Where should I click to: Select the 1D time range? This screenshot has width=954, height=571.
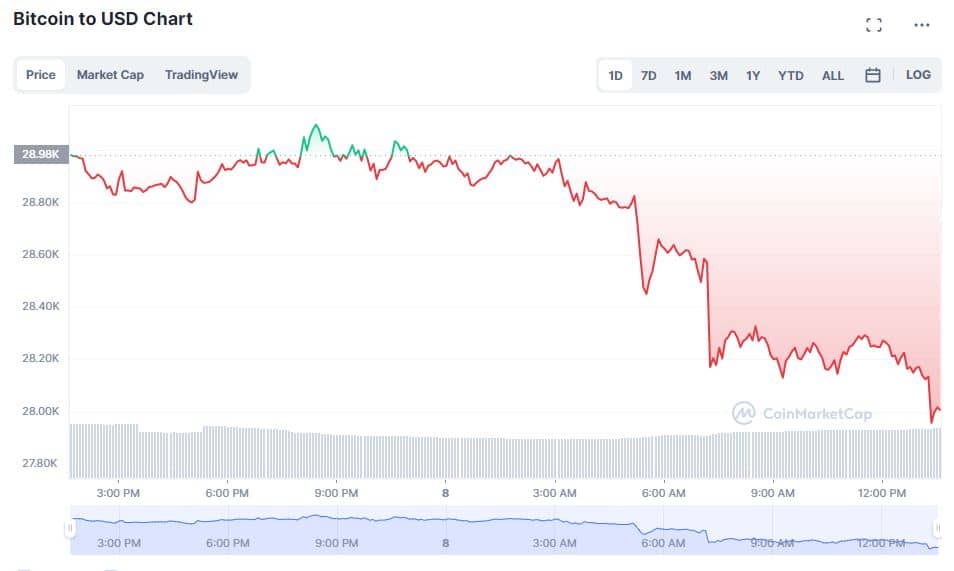click(x=615, y=75)
